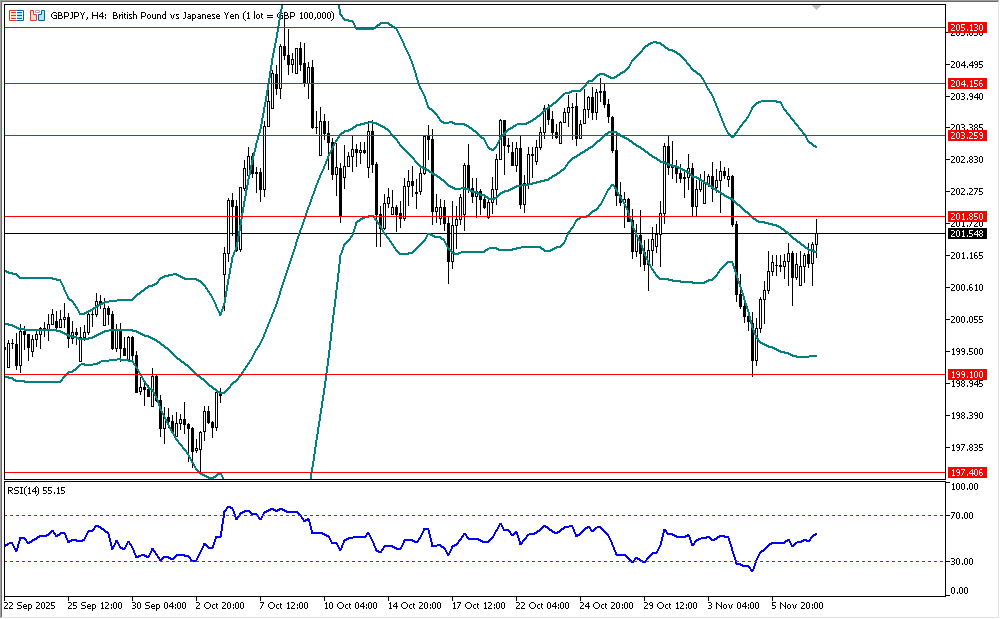1000x619 pixels.
Task: Select the 199.100 support level label
Action: pyautogui.click(x=966, y=374)
